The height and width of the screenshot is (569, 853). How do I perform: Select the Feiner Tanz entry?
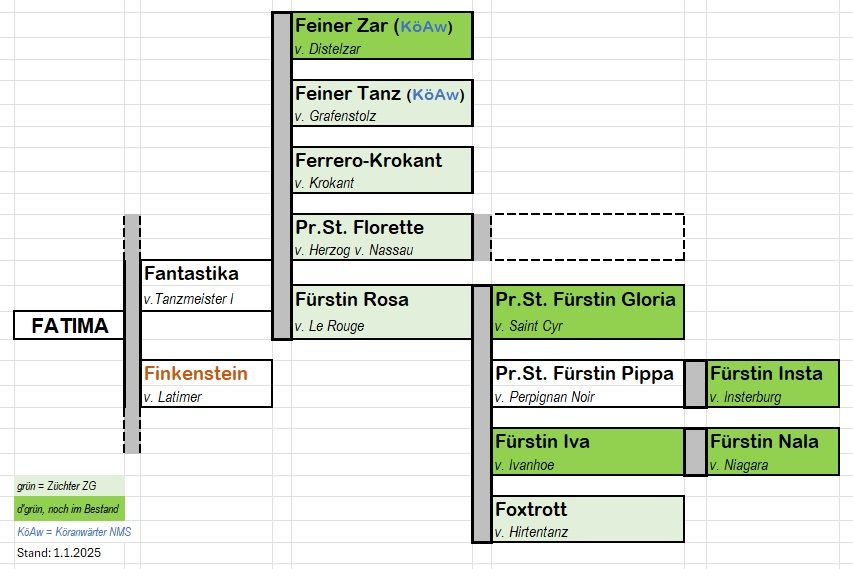coord(381,103)
